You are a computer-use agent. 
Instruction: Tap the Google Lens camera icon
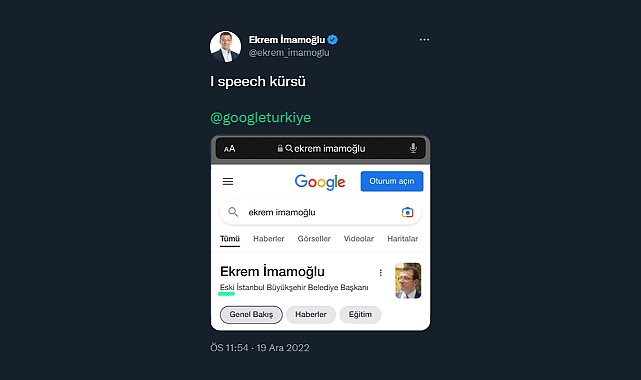coord(408,212)
